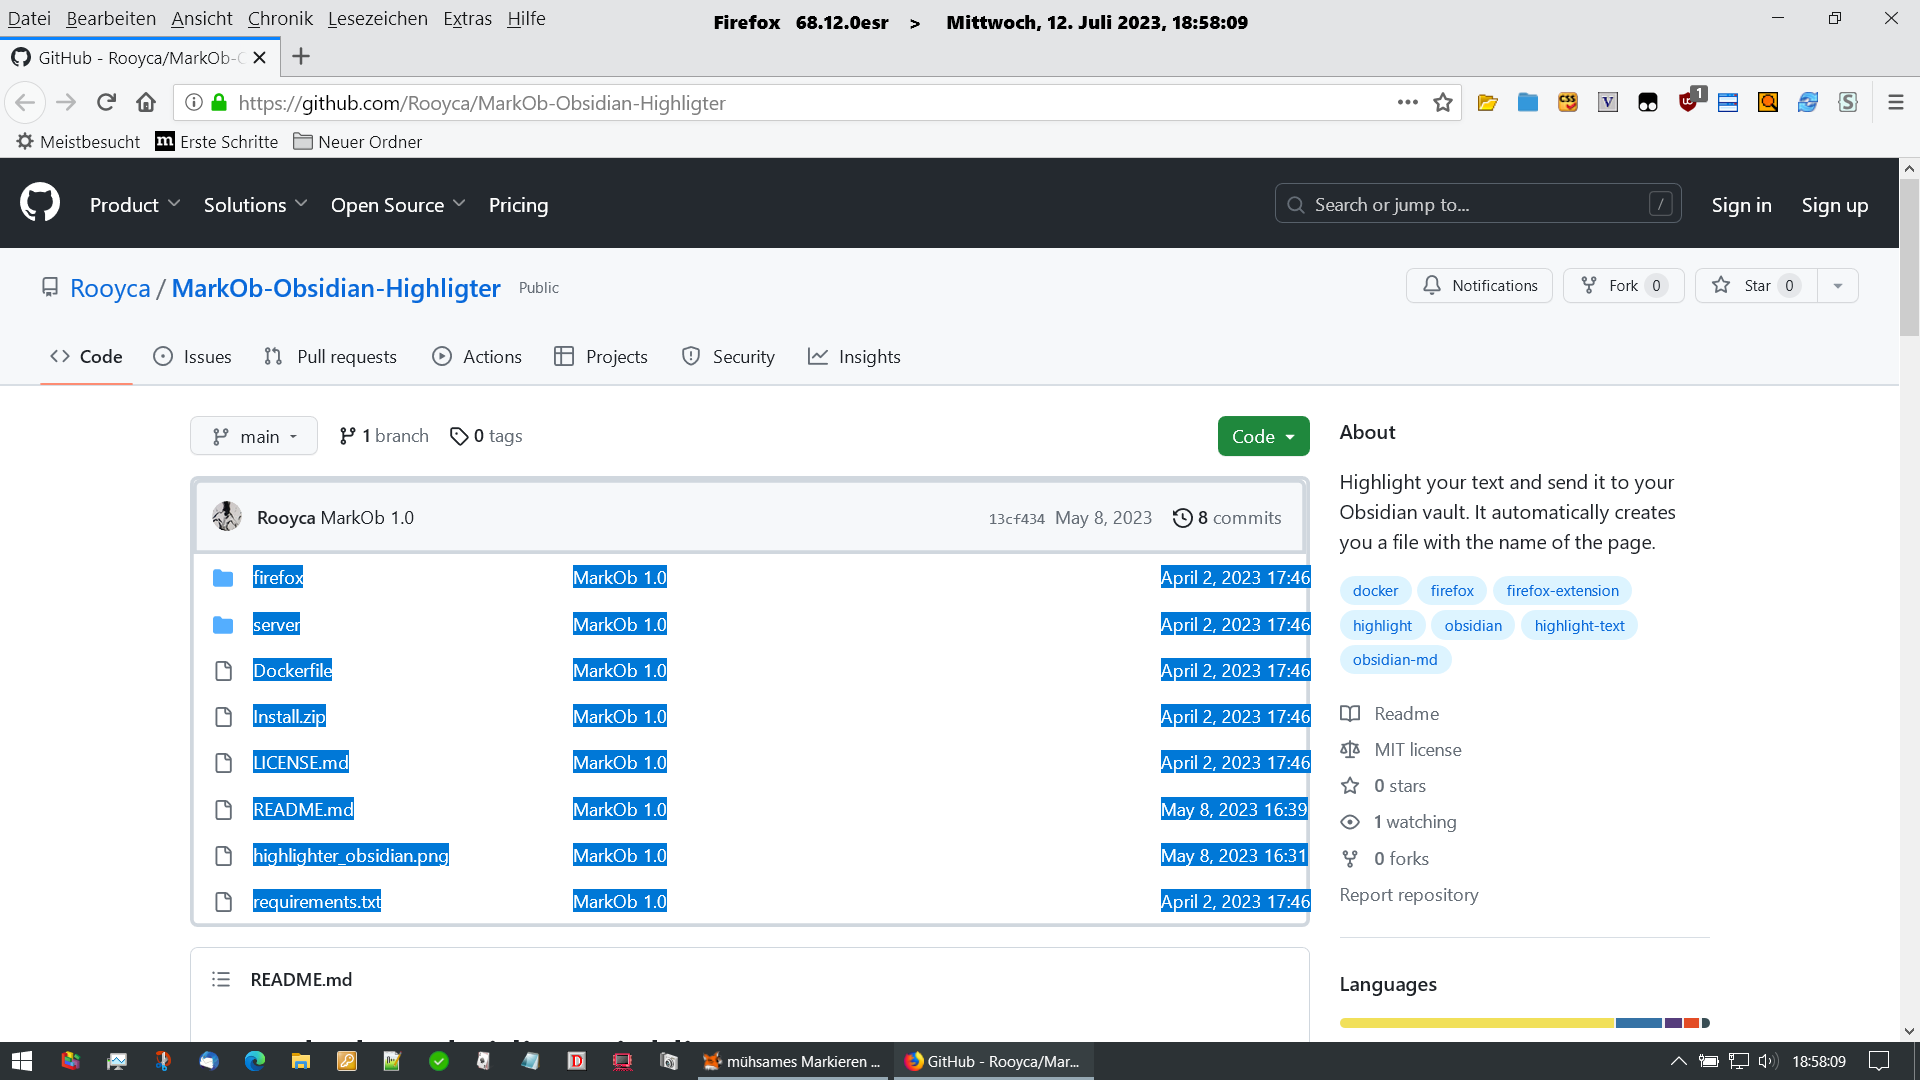Expand the Product navigation menu
The width and height of the screenshot is (1920, 1080).
135,205
